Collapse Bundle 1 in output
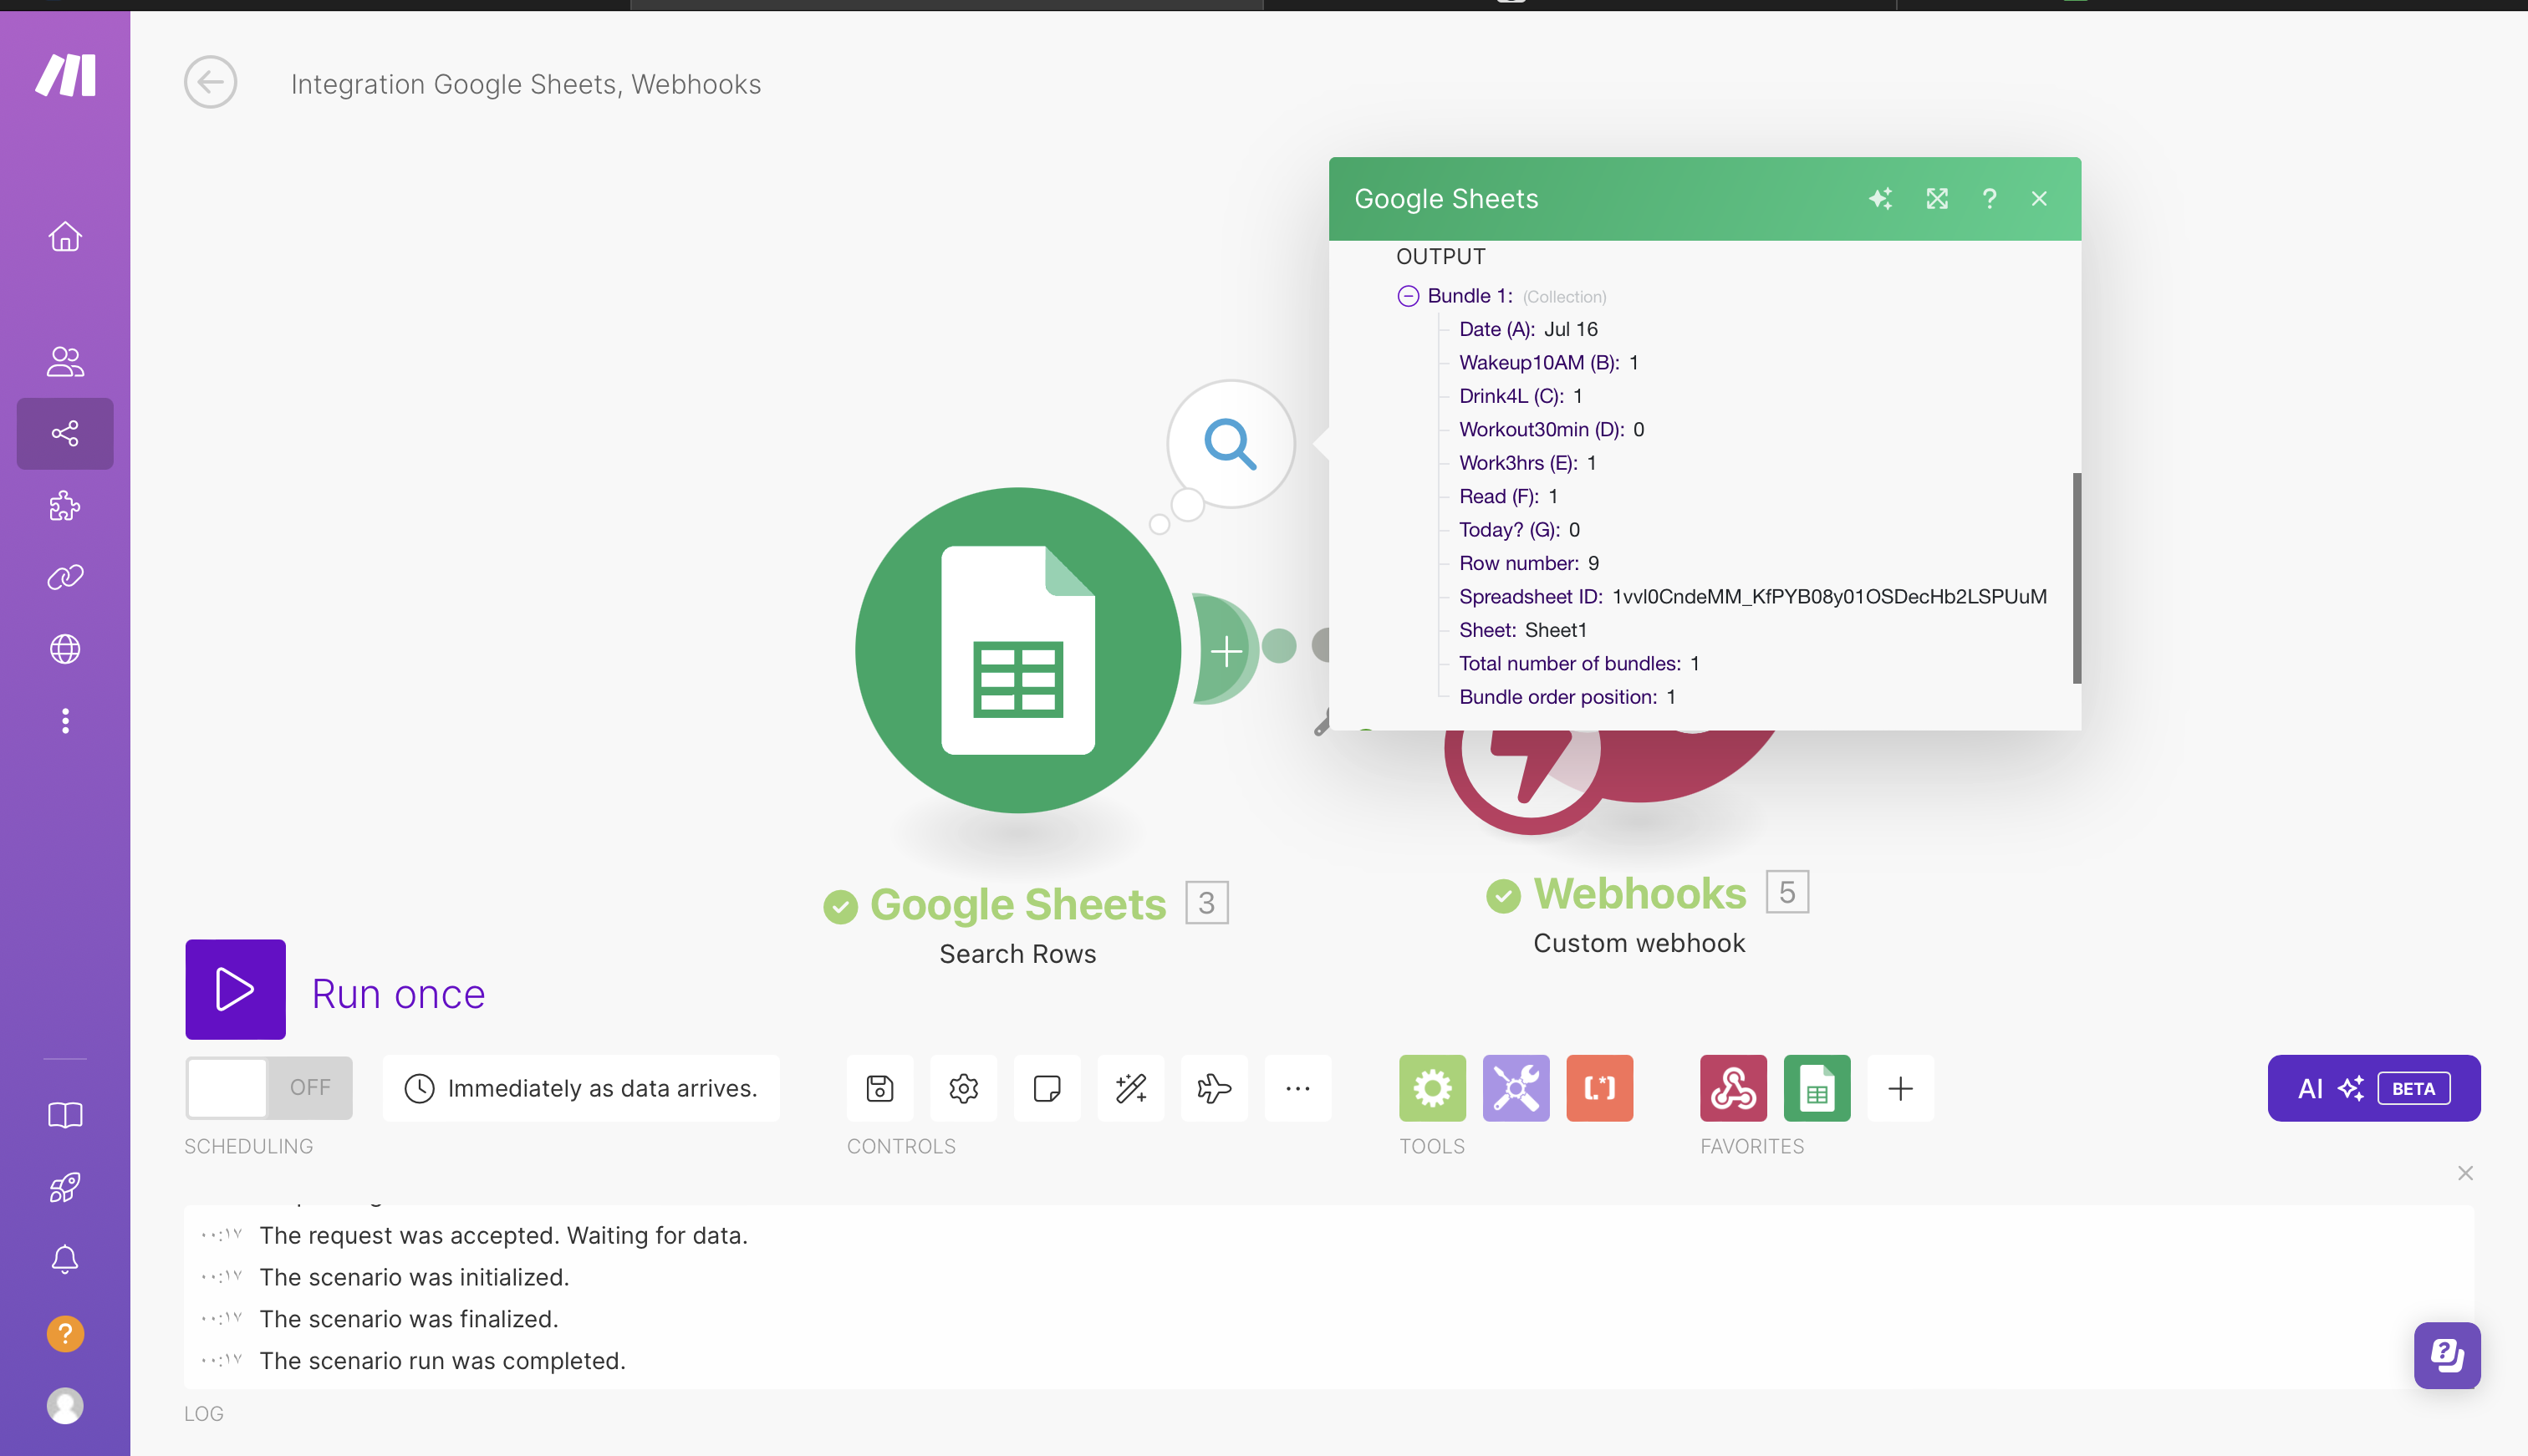This screenshot has height=1456, width=2528. pyautogui.click(x=1408, y=296)
